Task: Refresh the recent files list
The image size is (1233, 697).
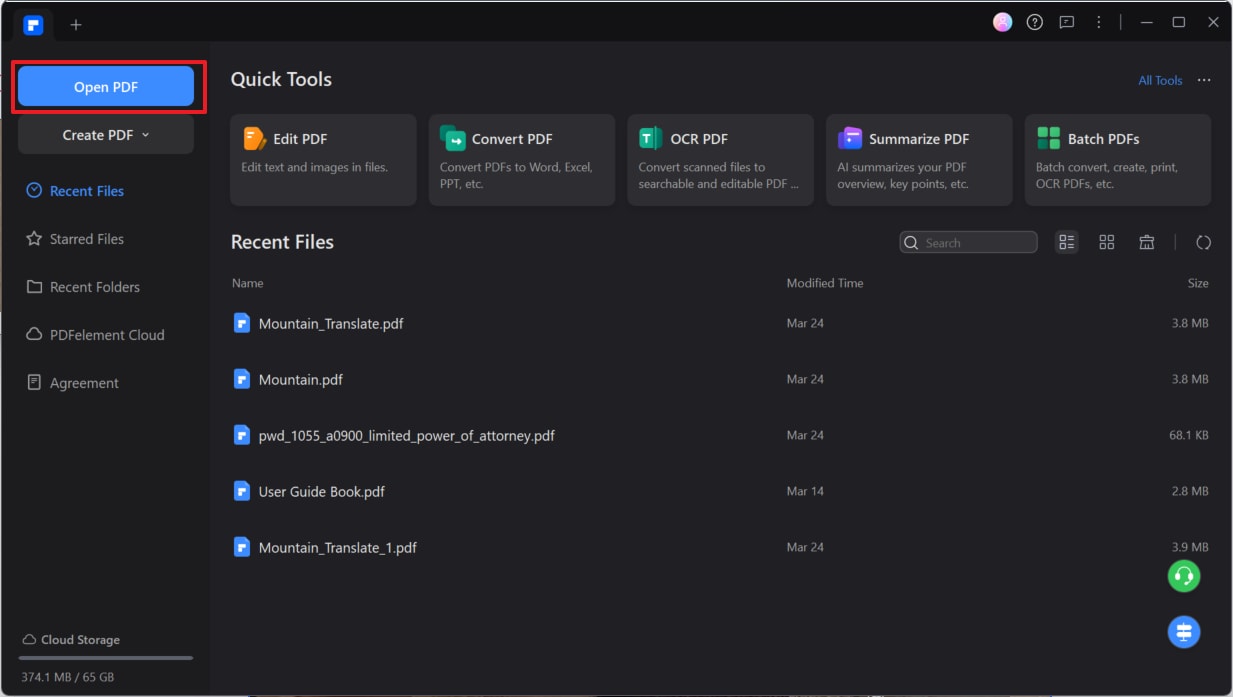Action: coord(1204,242)
